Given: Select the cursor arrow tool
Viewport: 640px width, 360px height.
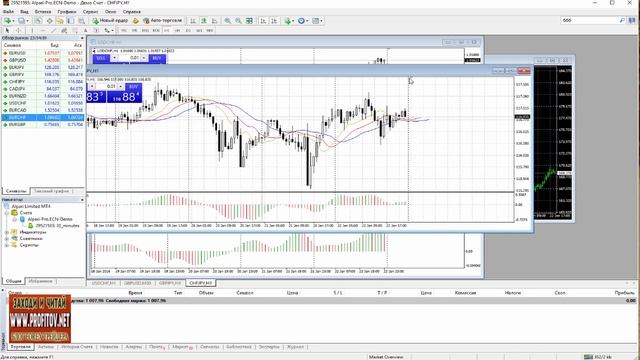Looking at the screenshot, I should pos(7,30).
